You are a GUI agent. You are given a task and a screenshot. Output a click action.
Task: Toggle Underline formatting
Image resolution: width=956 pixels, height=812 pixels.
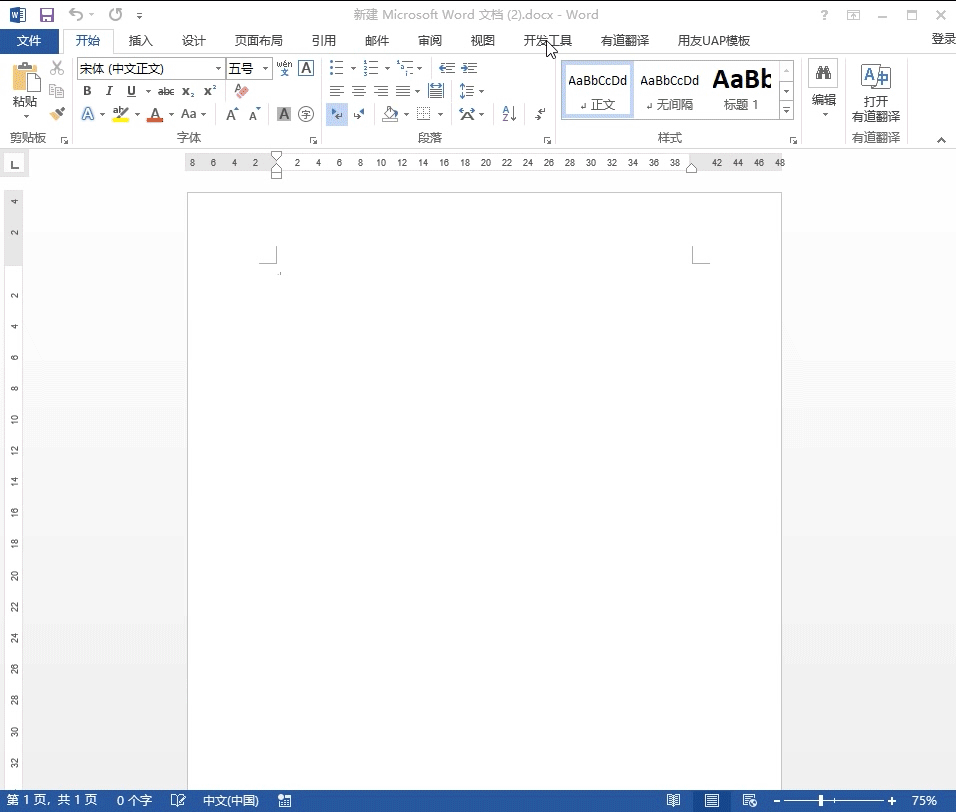click(x=131, y=91)
